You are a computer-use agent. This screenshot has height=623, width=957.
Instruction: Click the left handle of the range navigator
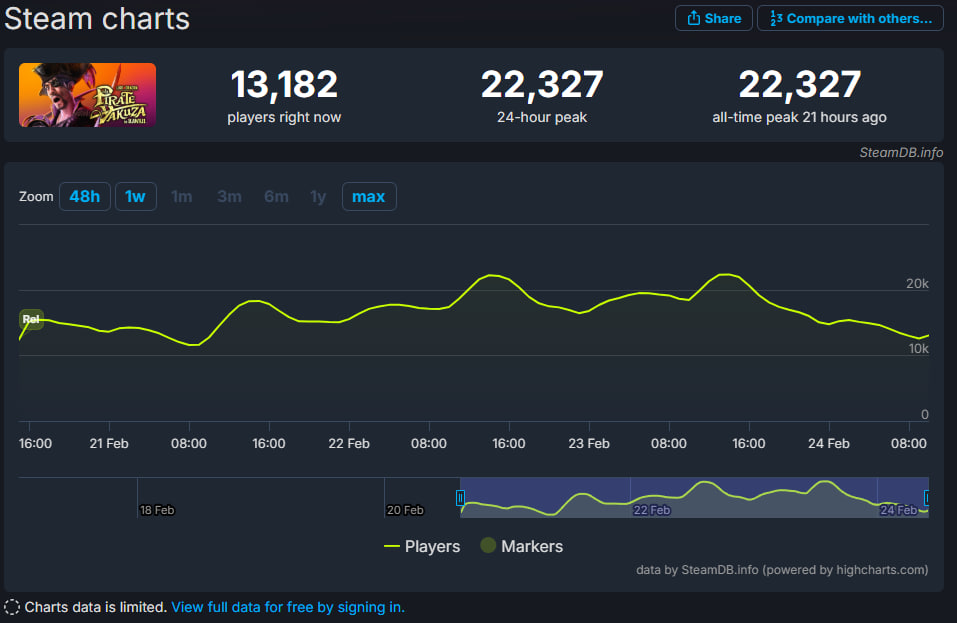point(460,497)
